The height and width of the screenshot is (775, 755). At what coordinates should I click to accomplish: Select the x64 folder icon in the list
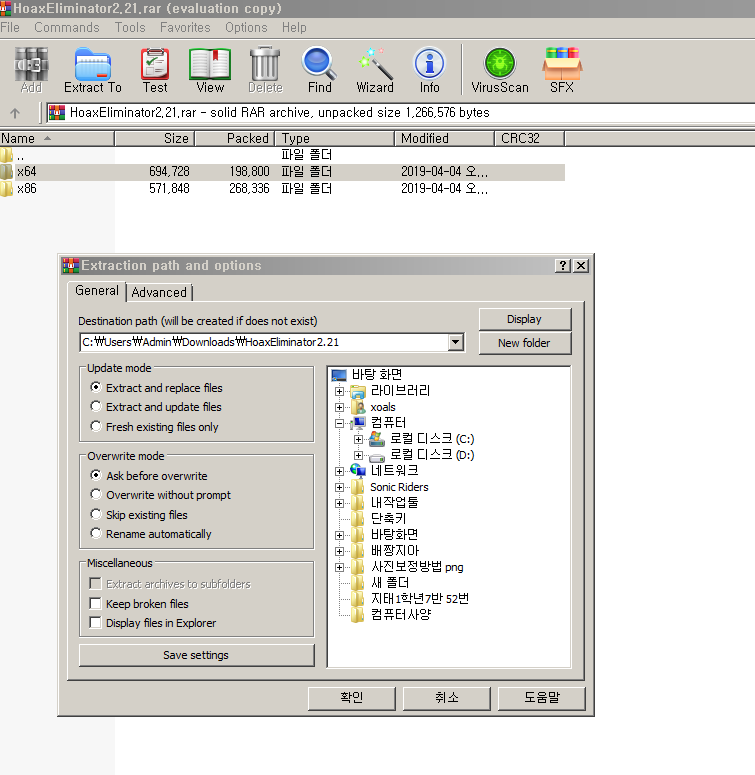[6, 172]
